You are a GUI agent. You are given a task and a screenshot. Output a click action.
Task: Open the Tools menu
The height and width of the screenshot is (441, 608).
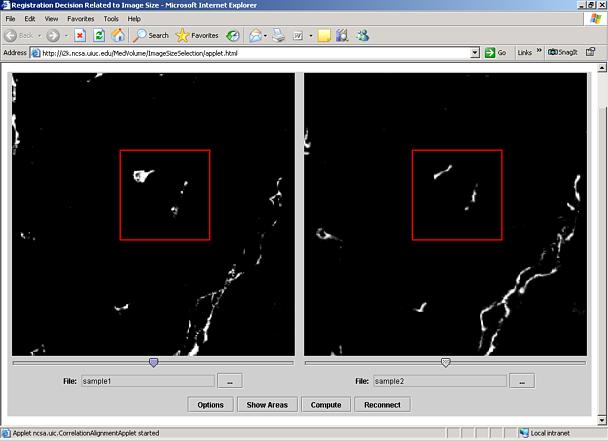[111, 18]
